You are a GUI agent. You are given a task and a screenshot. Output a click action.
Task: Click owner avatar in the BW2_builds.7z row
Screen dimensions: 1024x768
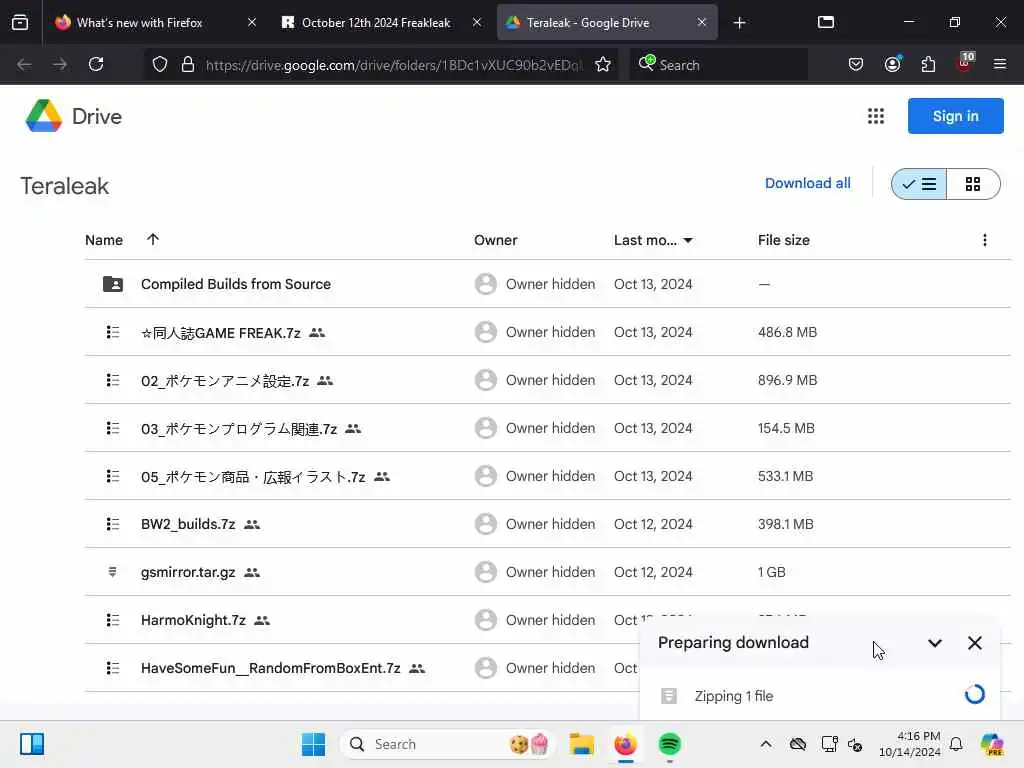486,524
